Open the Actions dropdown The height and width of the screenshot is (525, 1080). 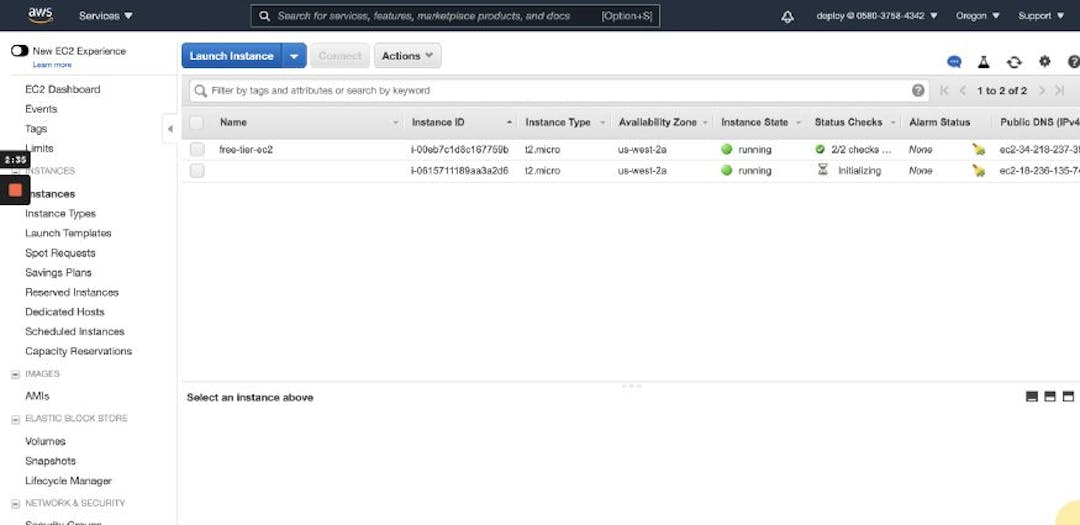click(407, 56)
